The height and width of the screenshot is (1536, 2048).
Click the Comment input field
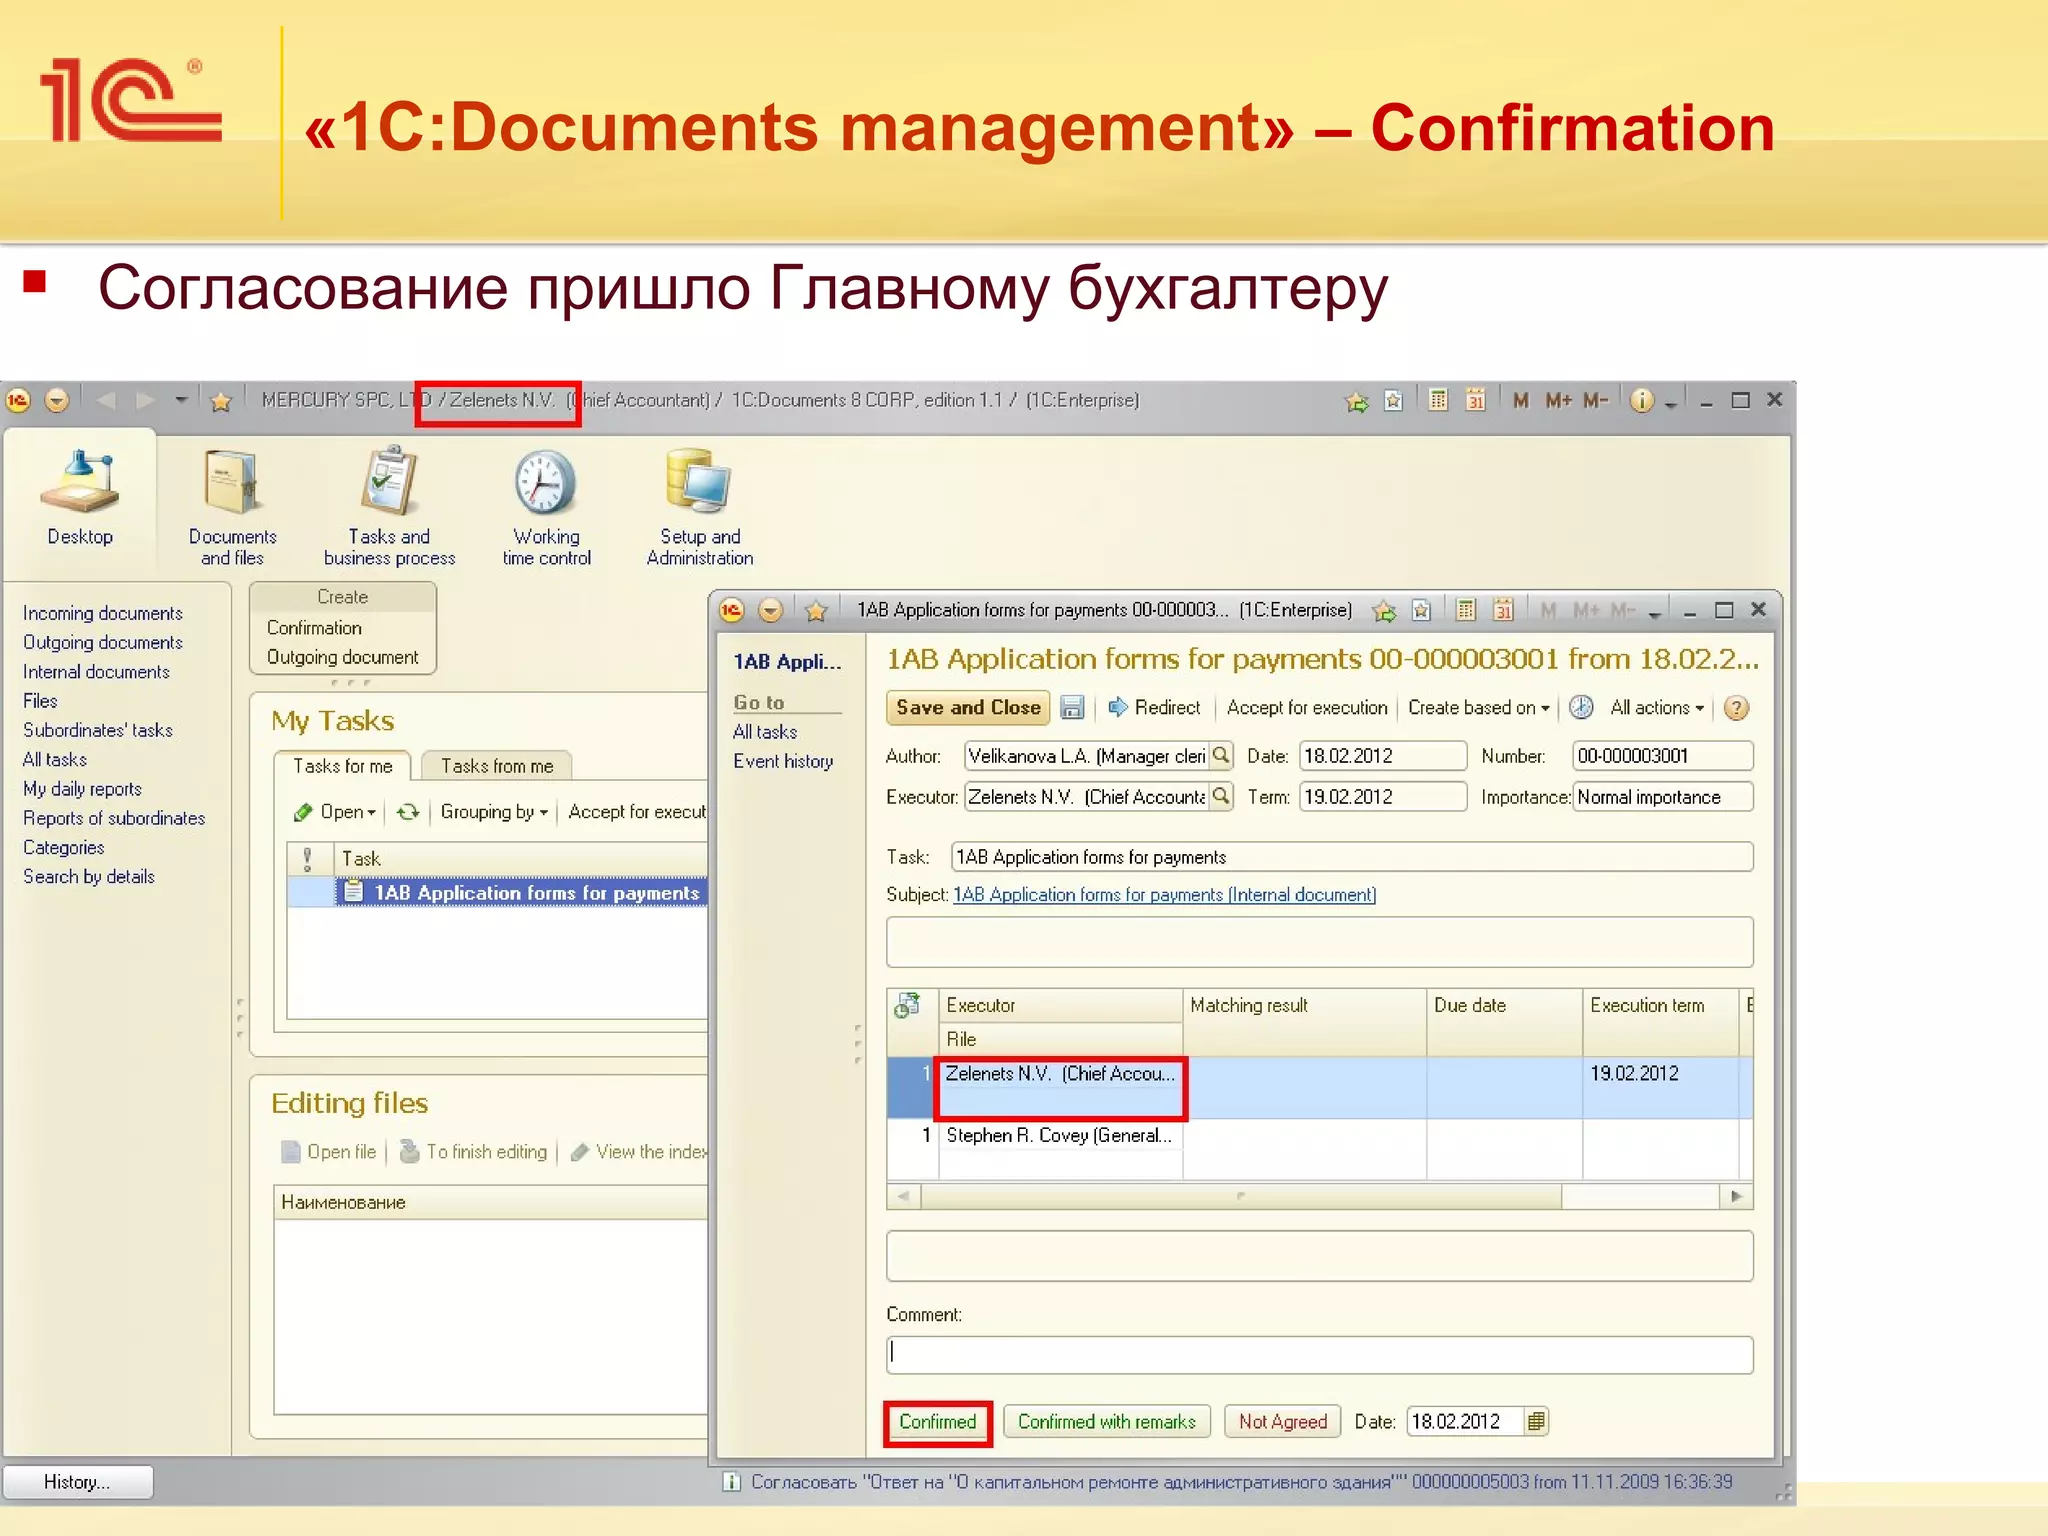tap(1319, 1355)
